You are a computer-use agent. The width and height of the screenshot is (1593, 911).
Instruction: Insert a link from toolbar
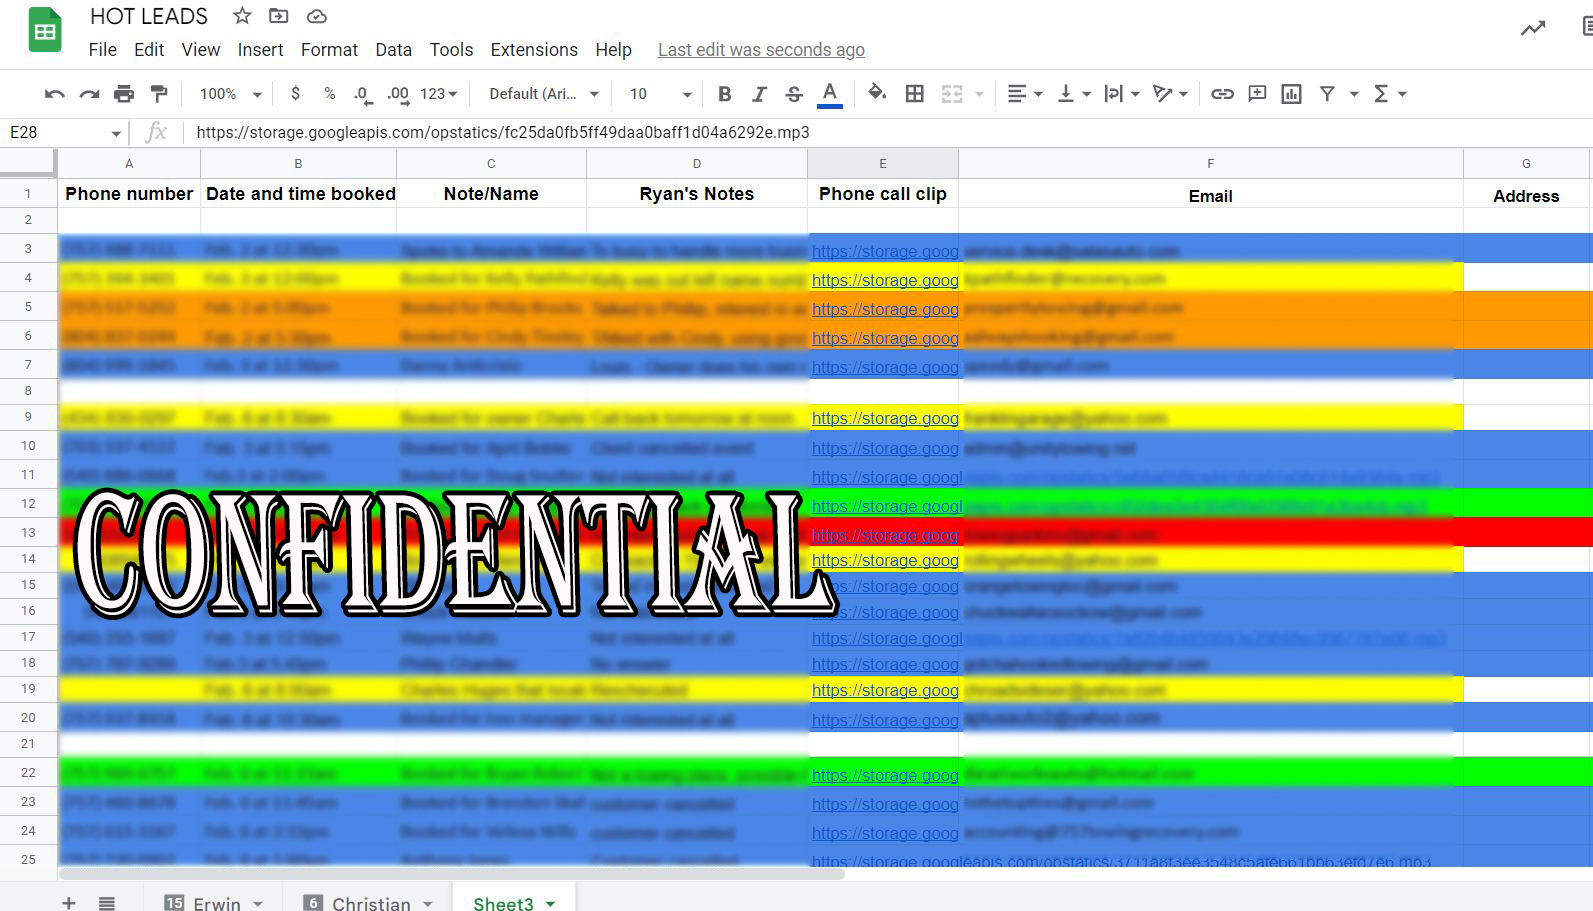[1222, 94]
